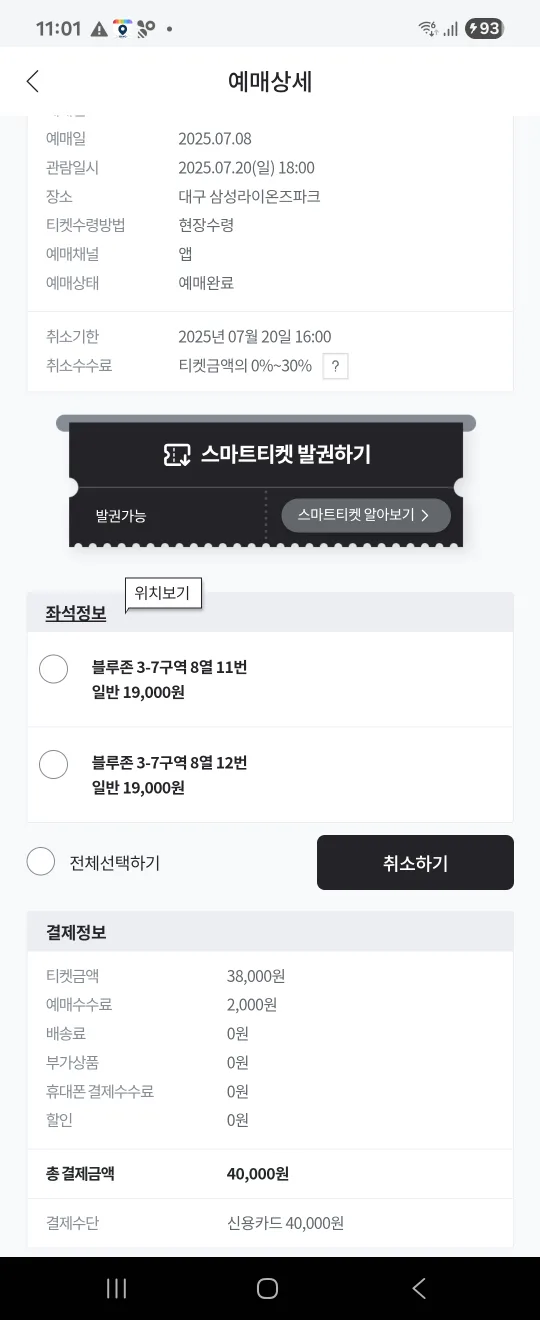The width and height of the screenshot is (540, 1320).
Task: Tap the 좌석정보 underlined heading
Action: (76, 613)
